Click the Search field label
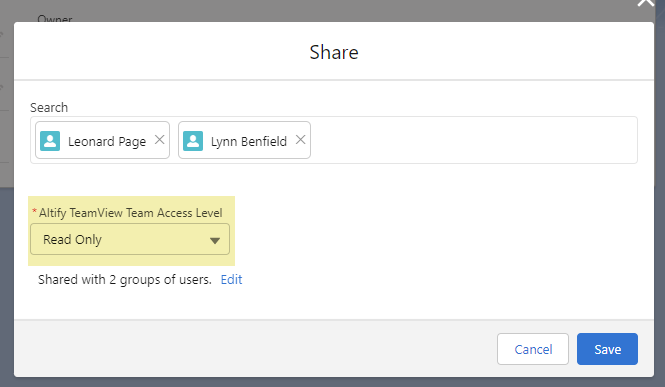This screenshot has height=387, width=665. pos(49,108)
